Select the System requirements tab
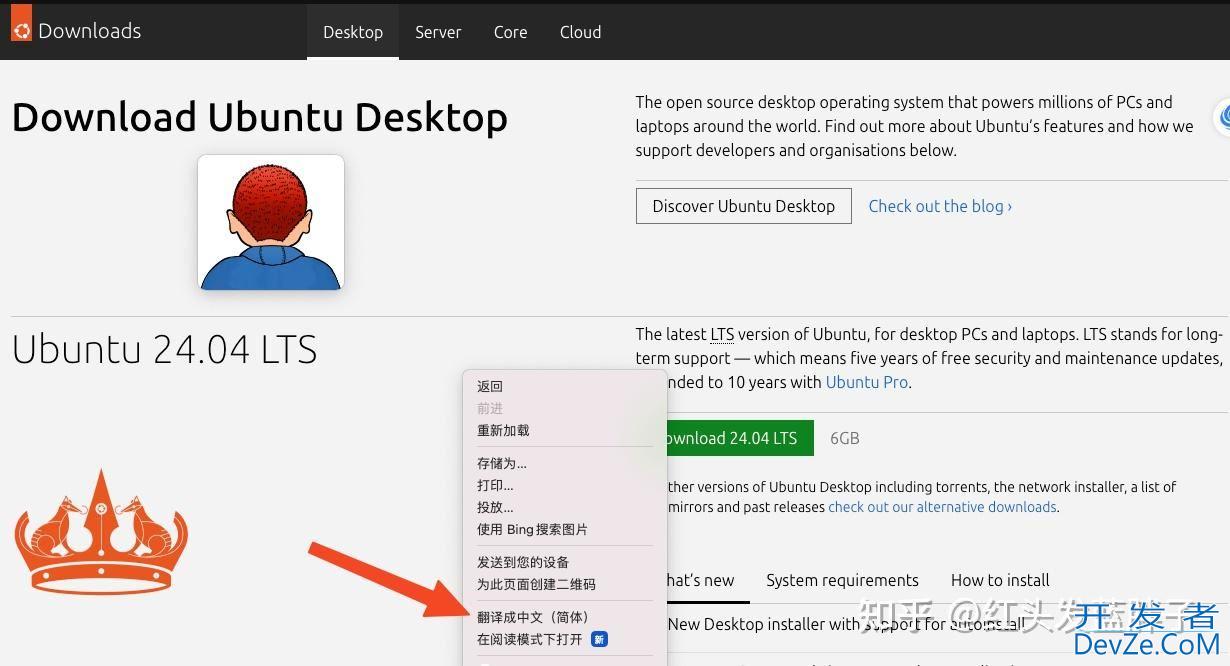Screen dimensions: 1230x666 [x=842, y=580]
